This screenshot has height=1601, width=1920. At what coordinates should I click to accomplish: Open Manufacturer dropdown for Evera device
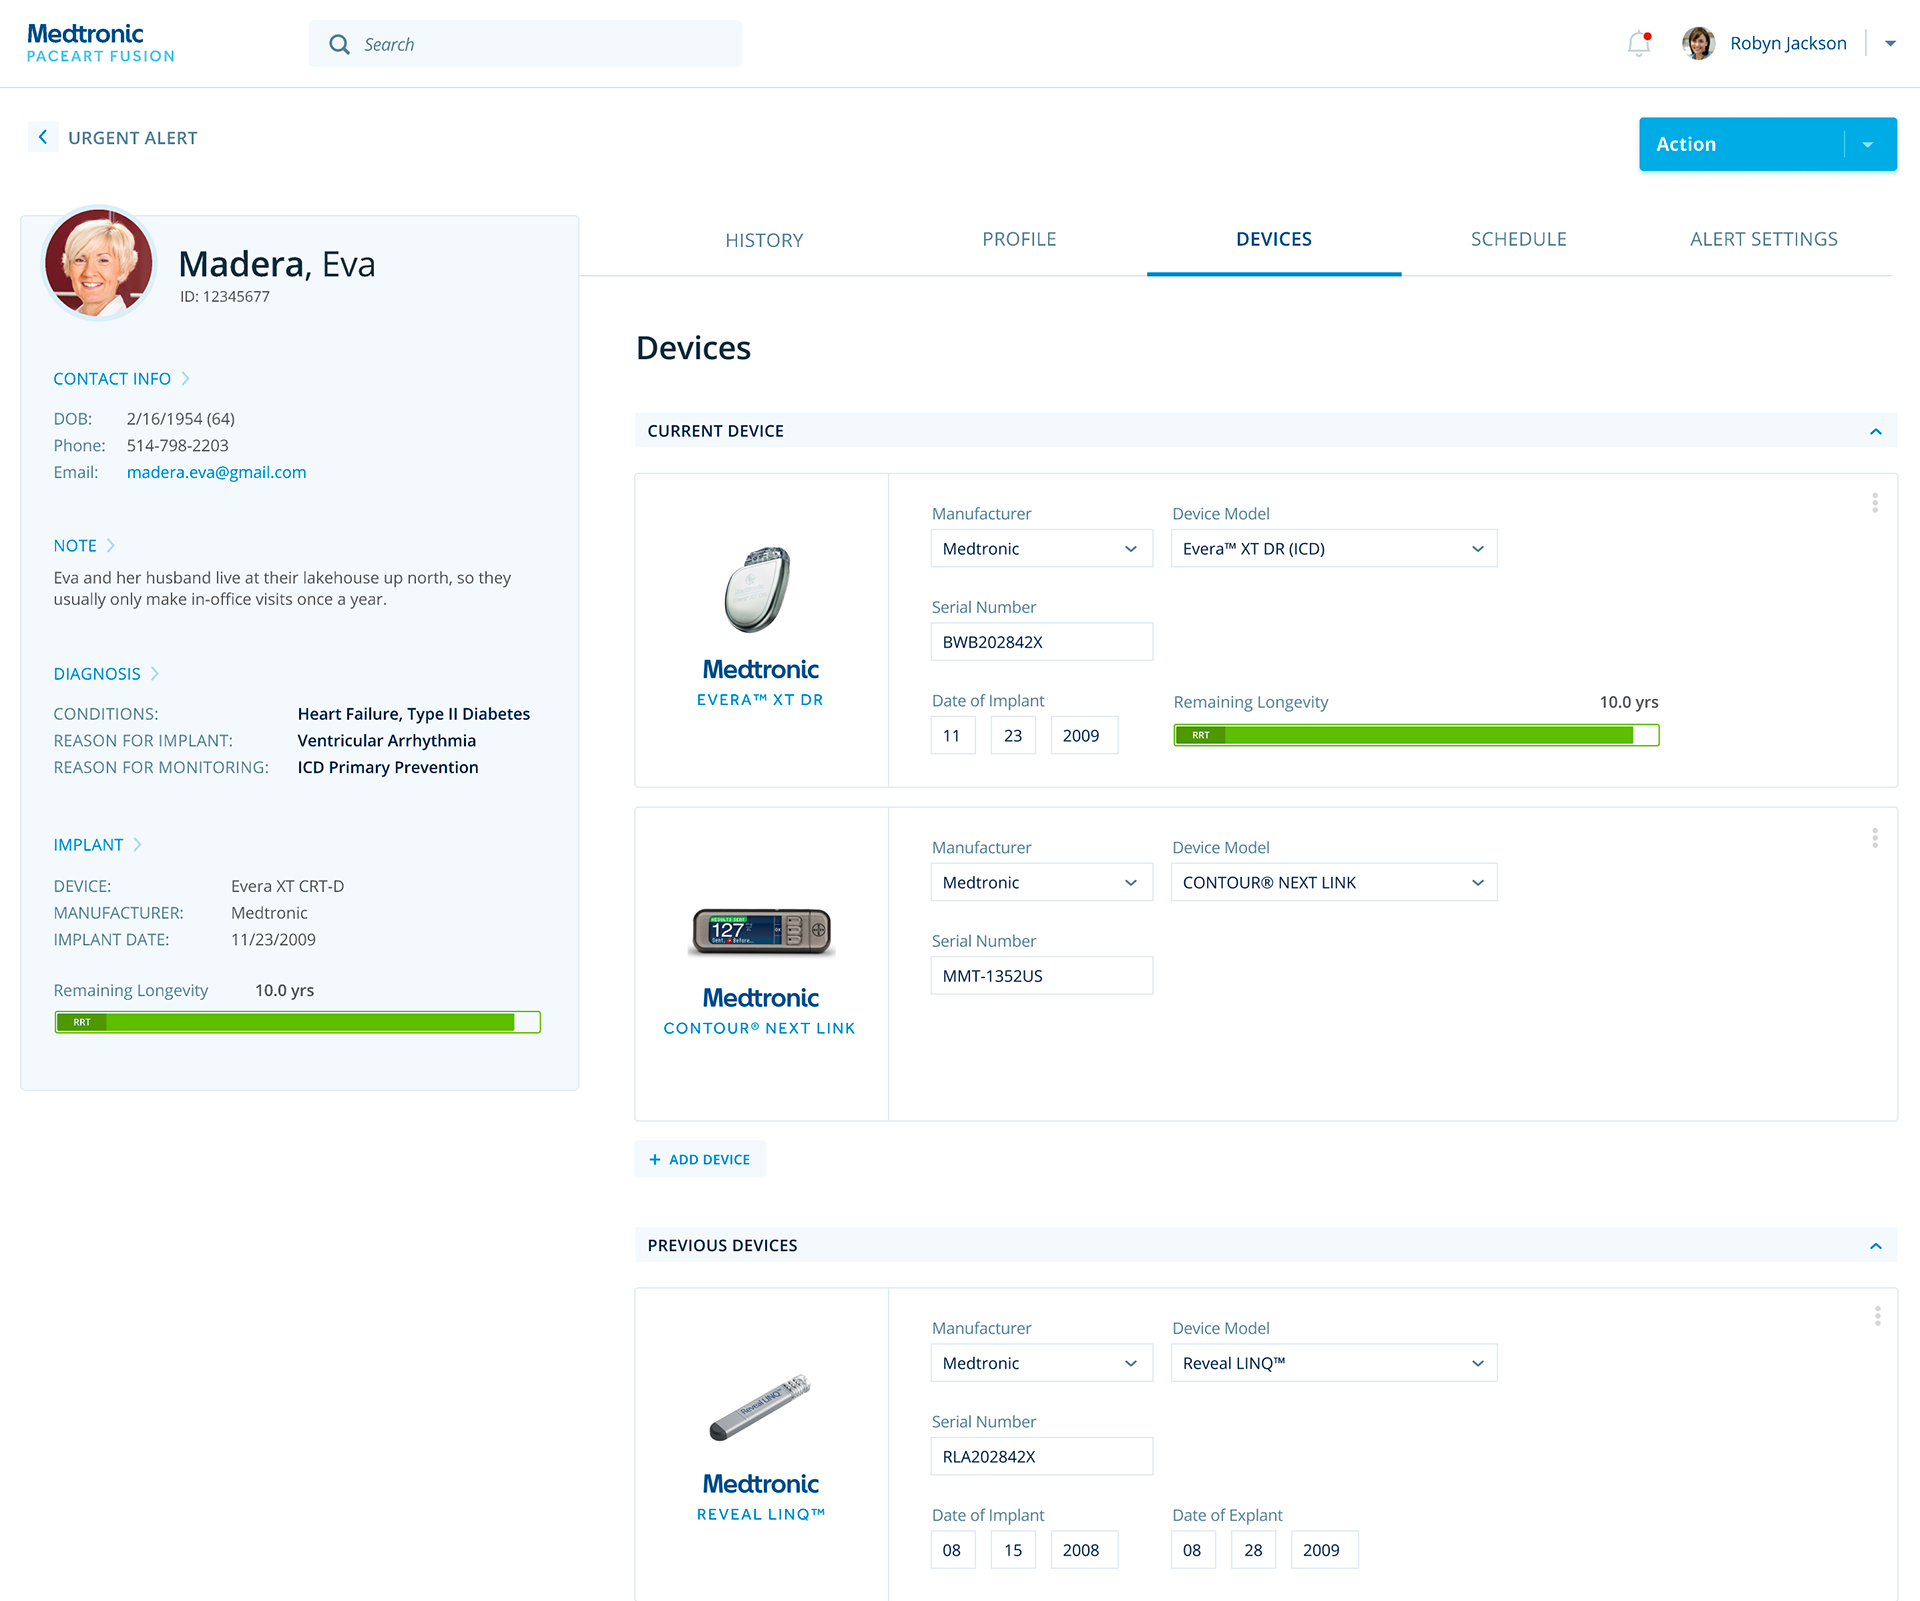click(1041, 549)
